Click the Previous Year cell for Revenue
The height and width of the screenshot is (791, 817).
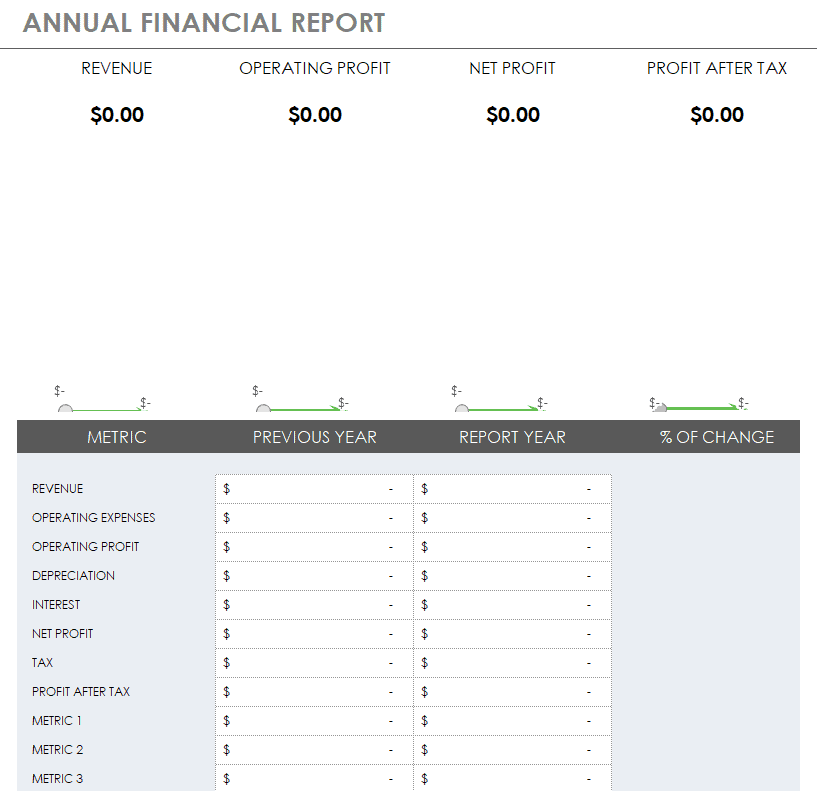click(314, 489)
